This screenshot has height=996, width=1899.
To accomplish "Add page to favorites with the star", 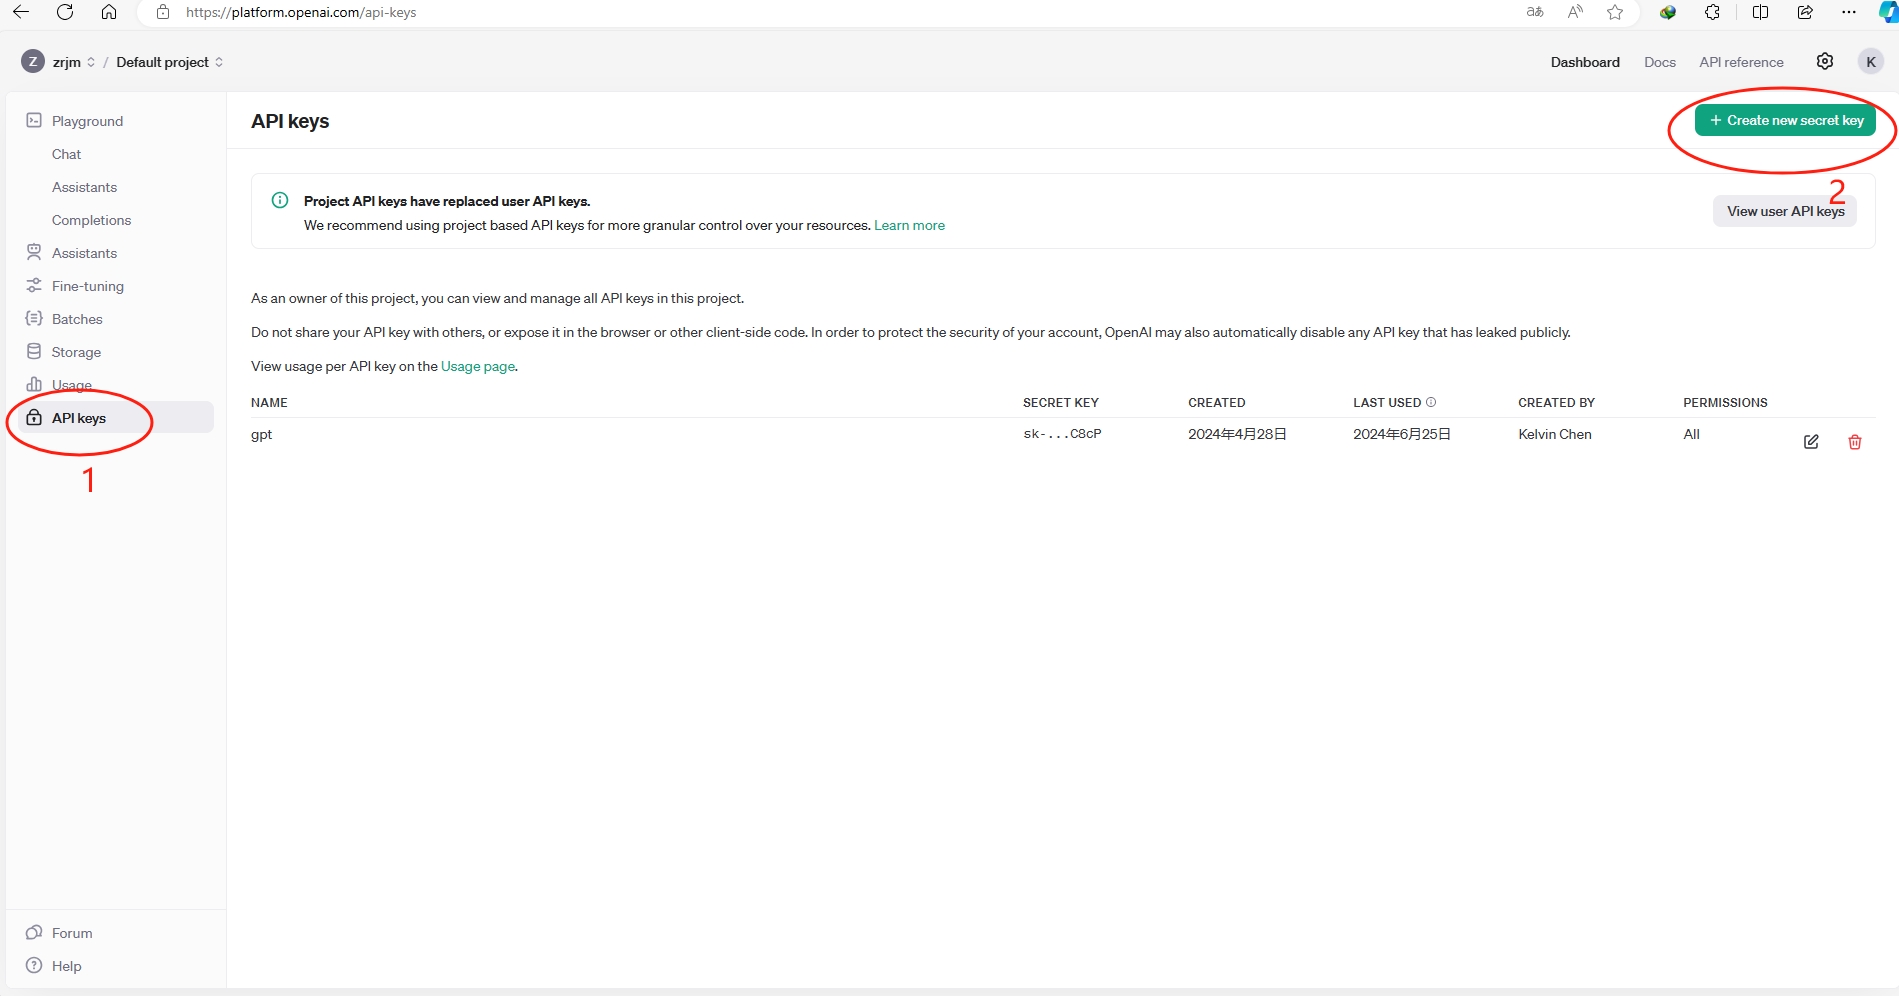I will click(x=1615, y=12).
